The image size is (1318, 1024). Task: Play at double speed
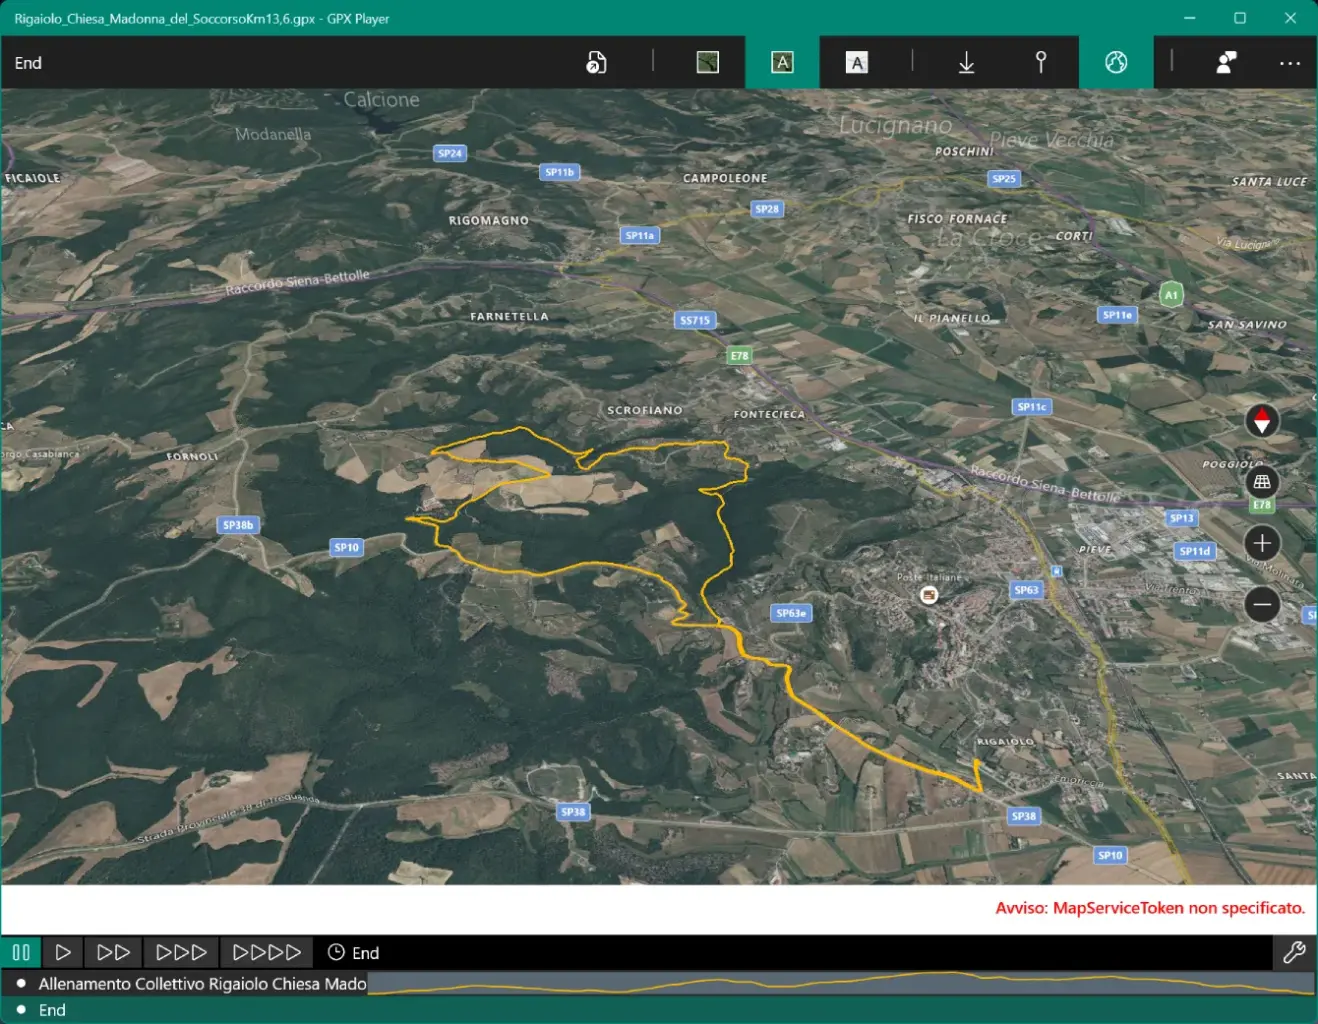[x=113, y=952]
